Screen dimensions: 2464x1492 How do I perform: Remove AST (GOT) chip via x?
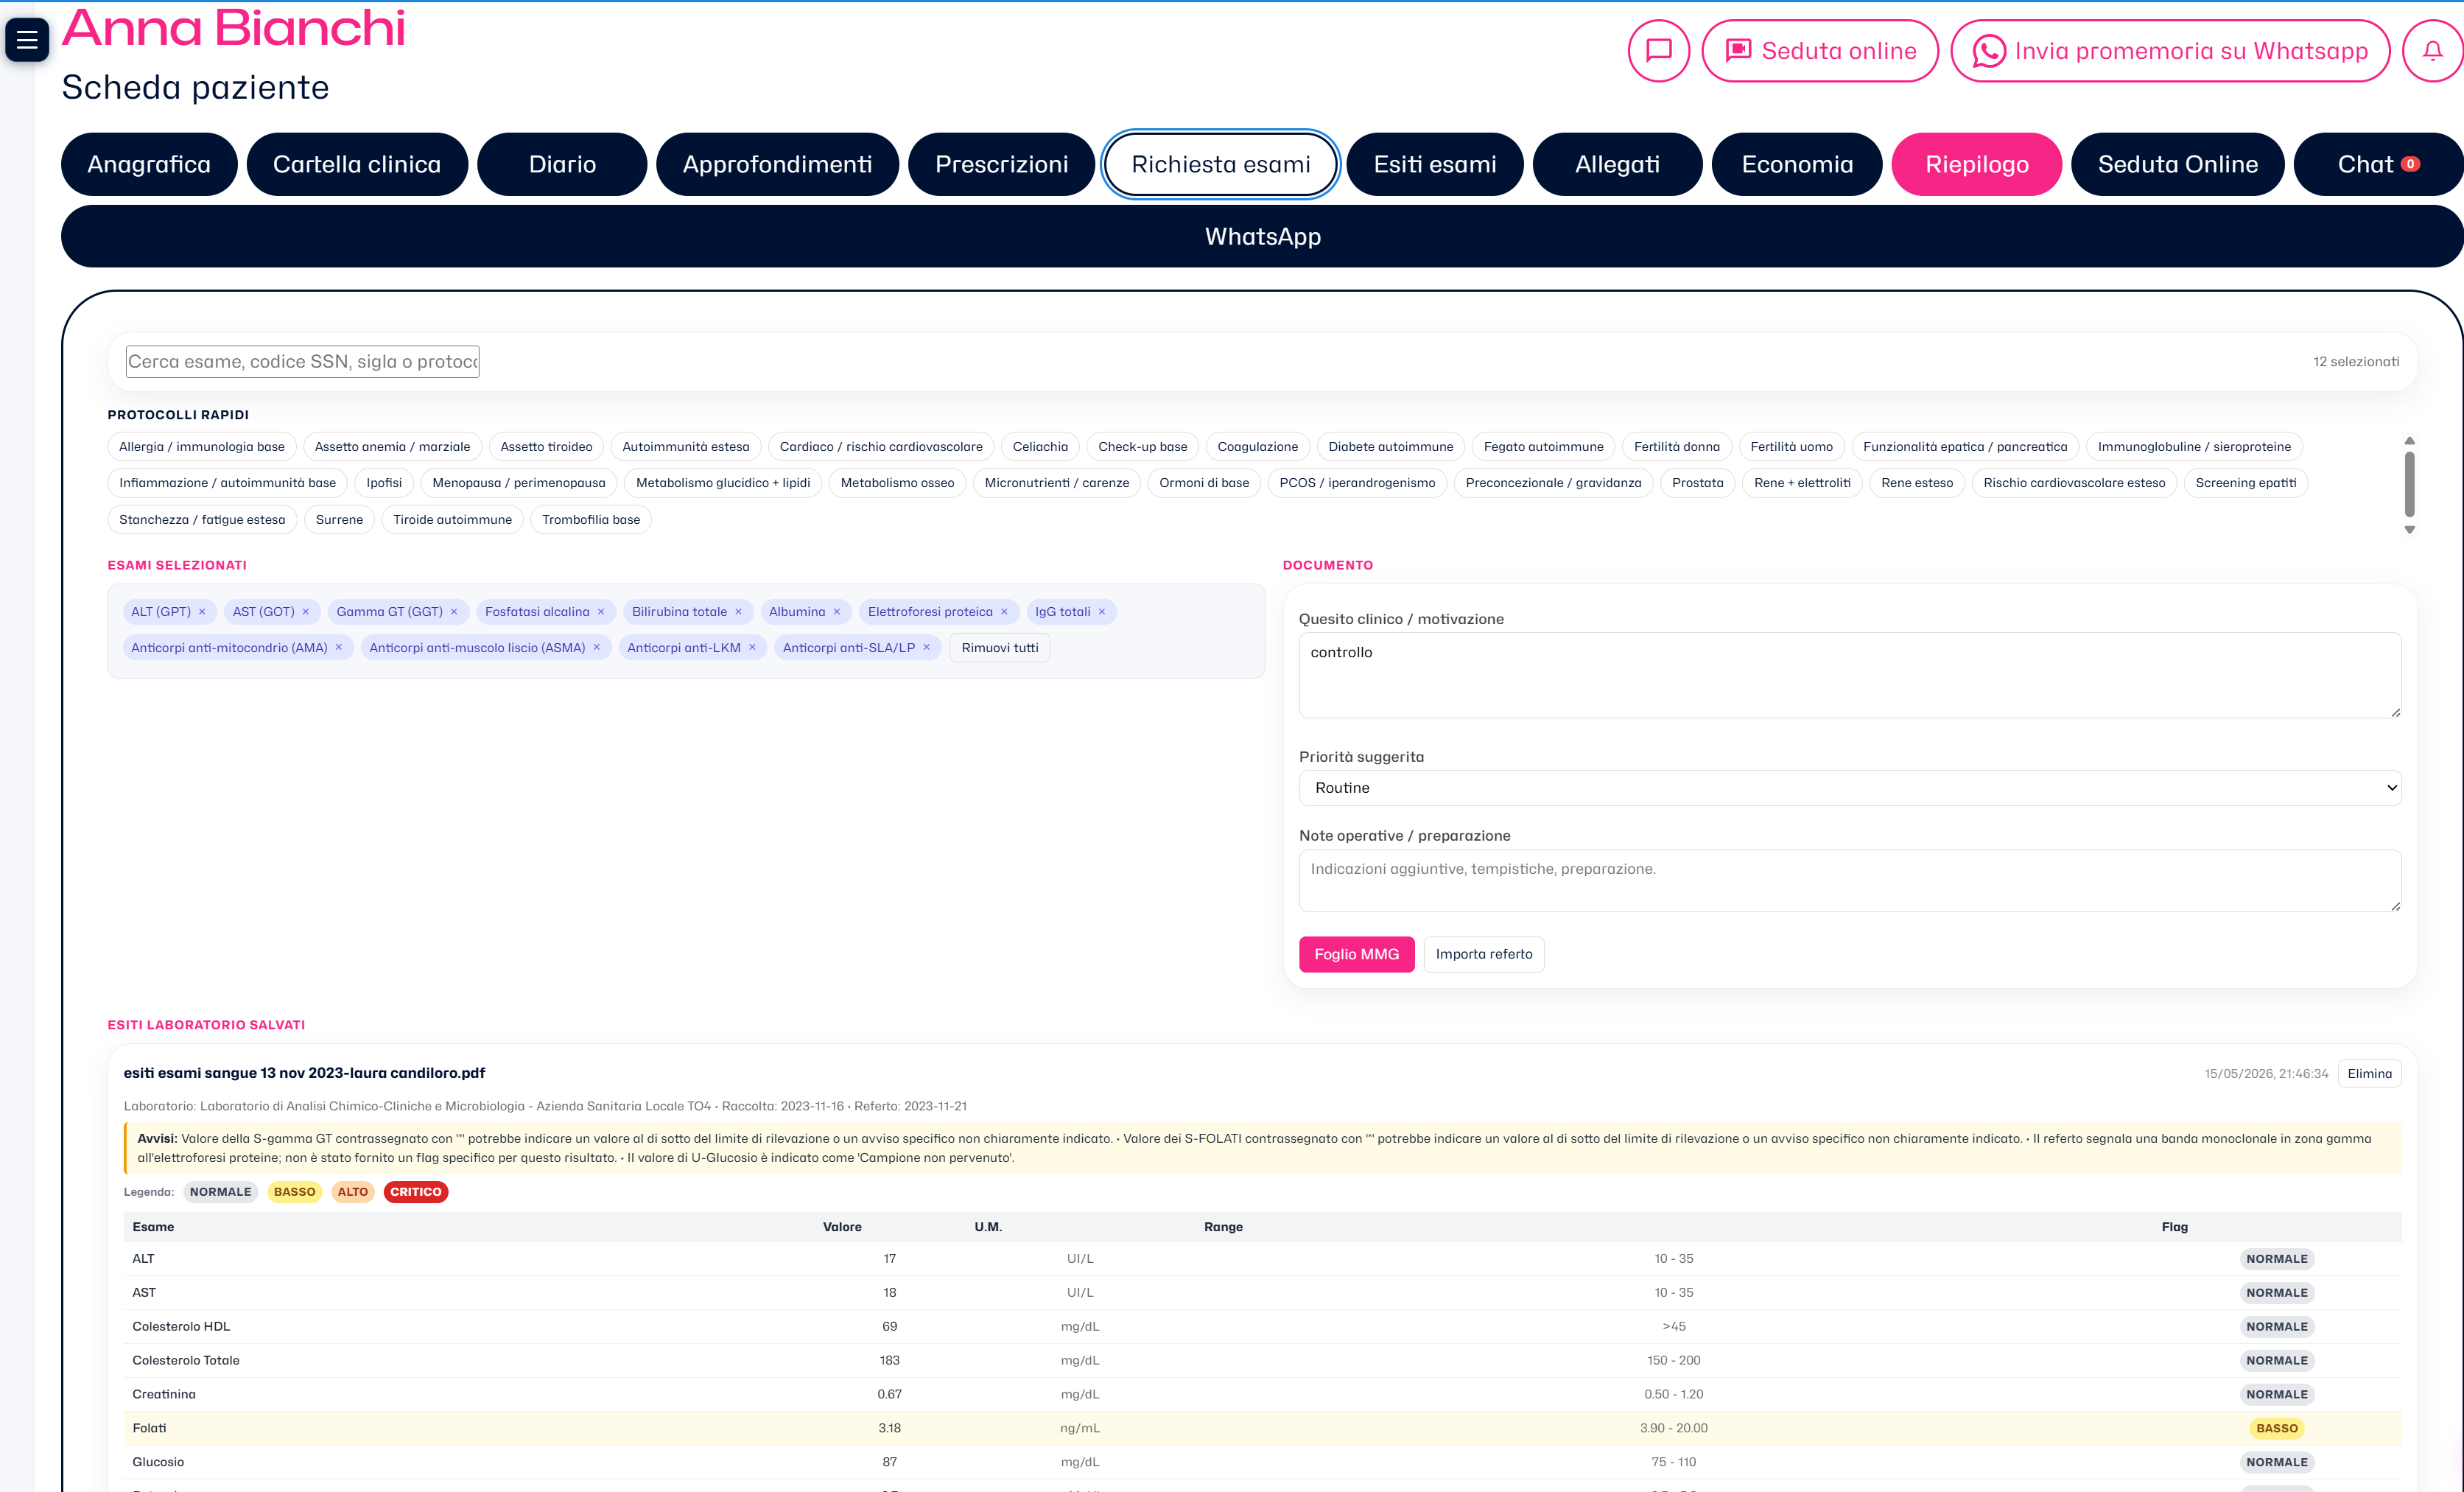306,612
